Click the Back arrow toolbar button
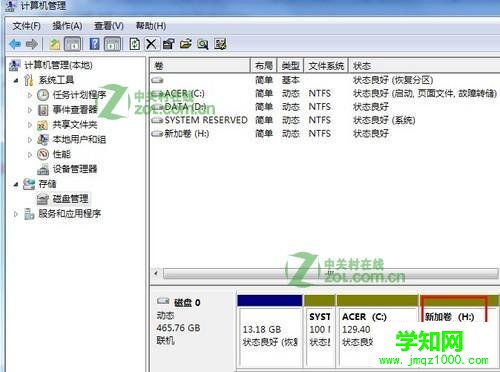This screenshot has width=500, height=372. pos(15,44)
